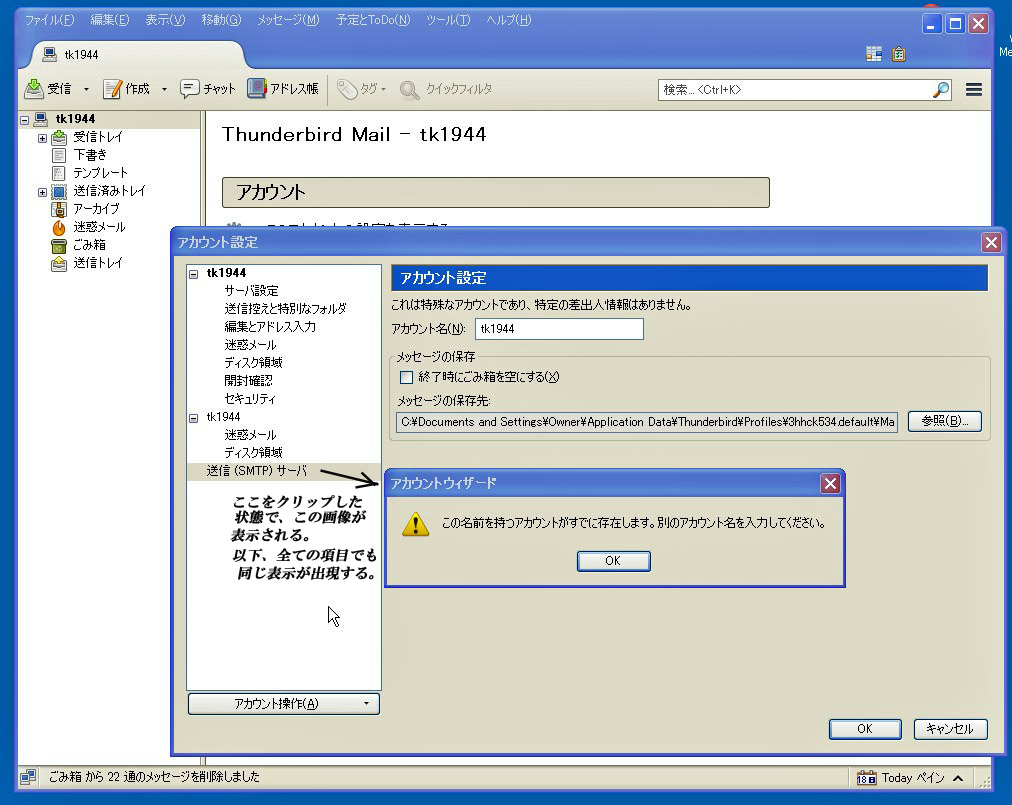Click キャンセル in the account settings dialog
1012x805 pixels.
pyautogui.click(x=950, y=729)
